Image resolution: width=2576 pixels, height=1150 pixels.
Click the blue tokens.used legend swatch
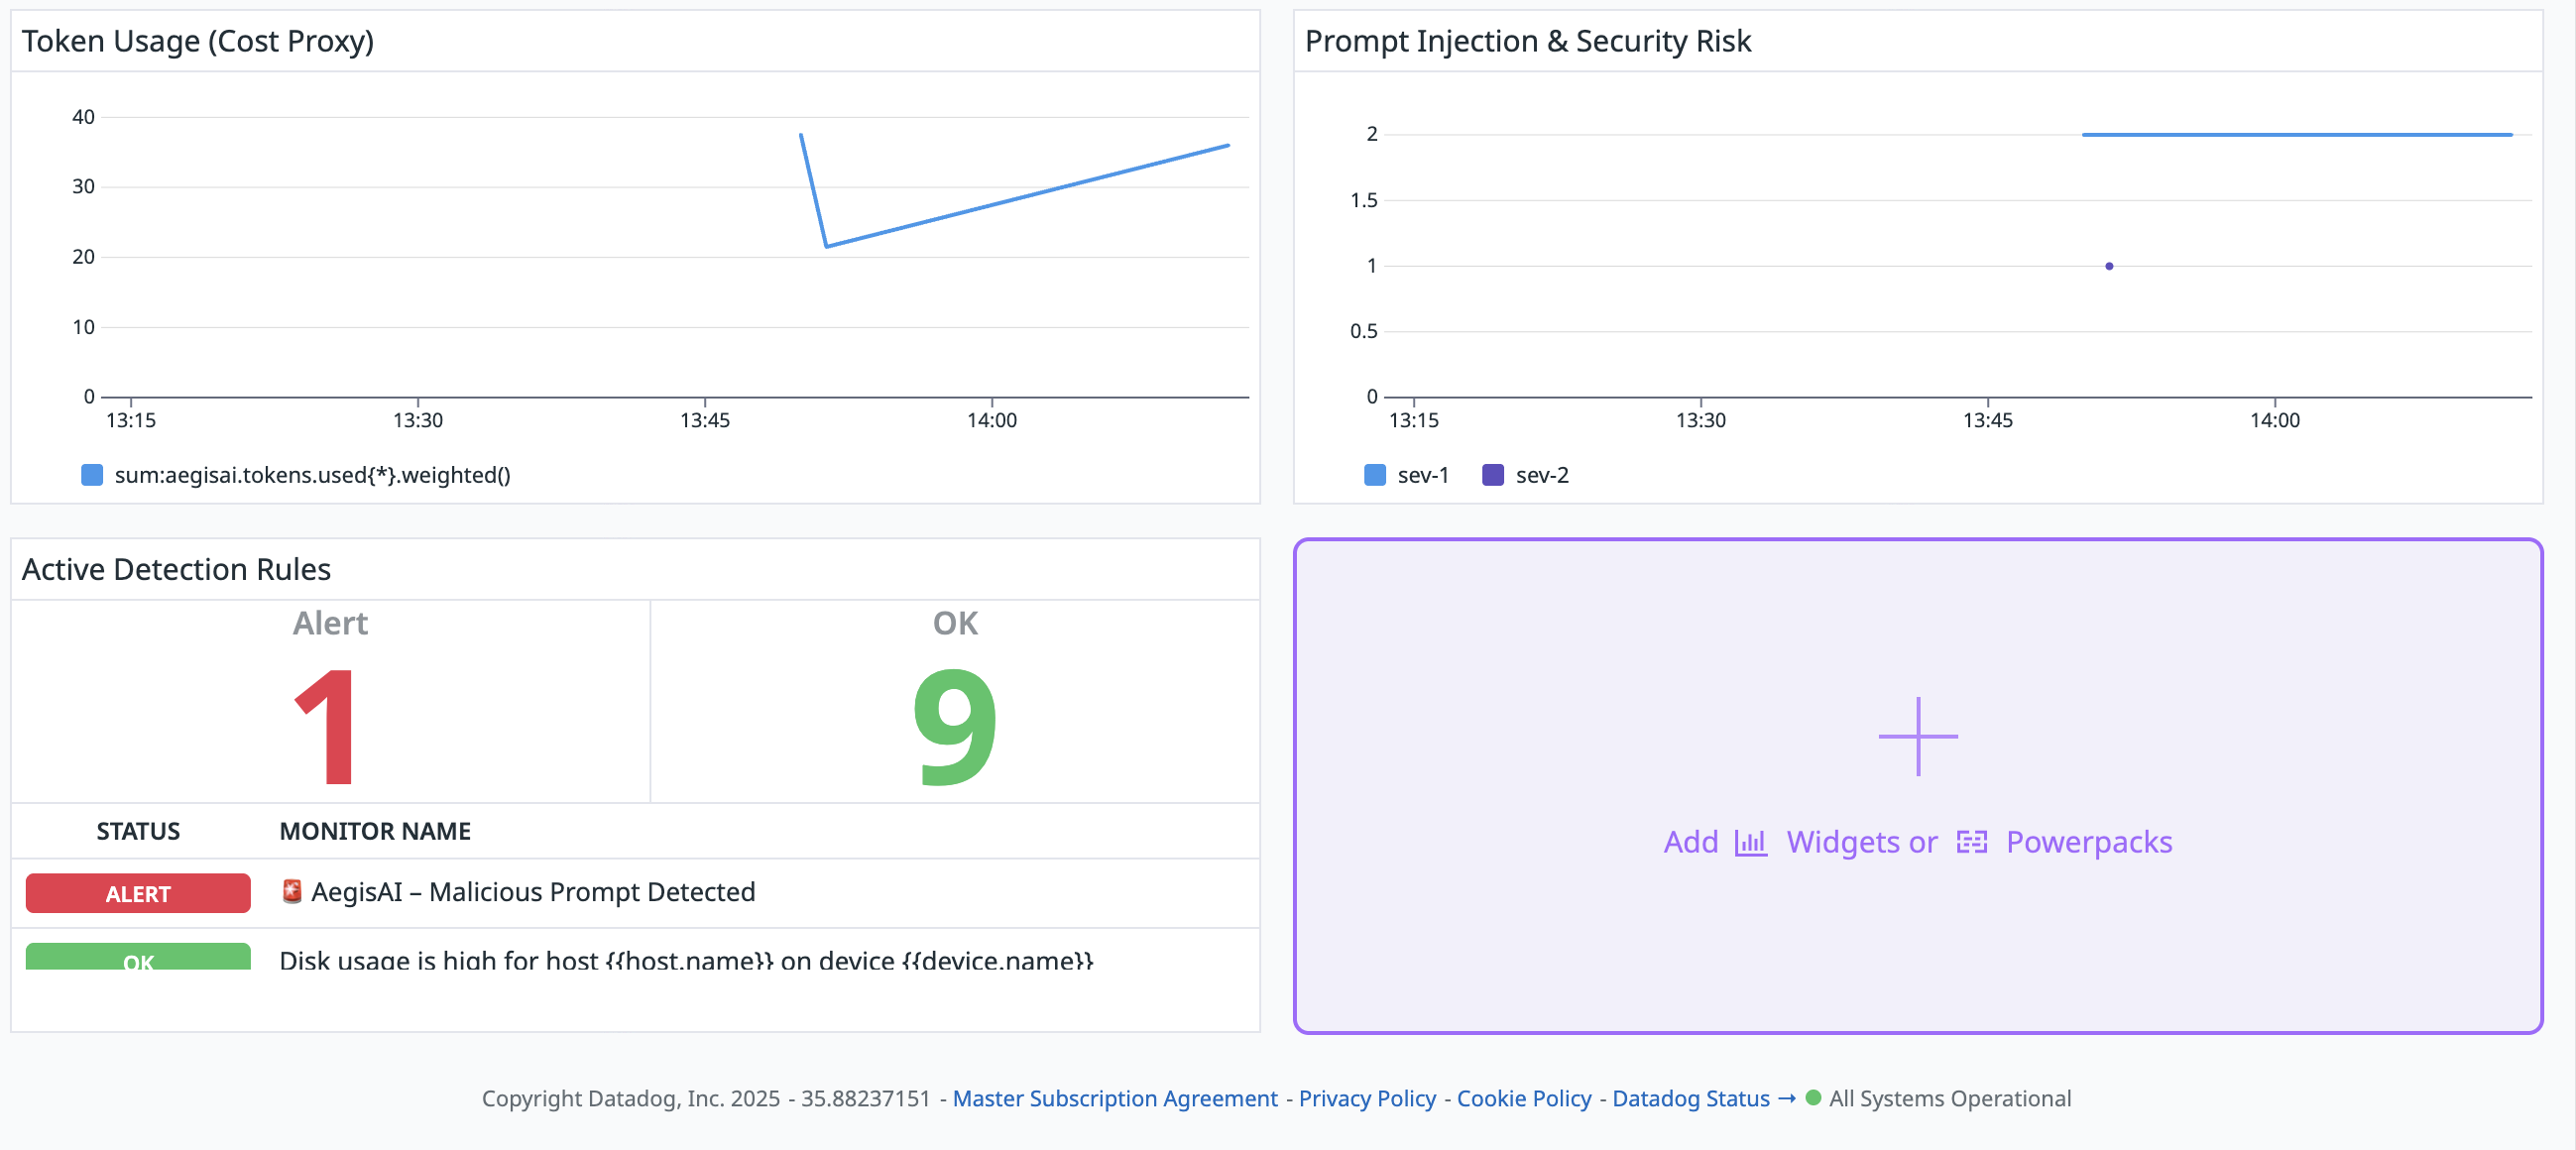click(92, 475)
